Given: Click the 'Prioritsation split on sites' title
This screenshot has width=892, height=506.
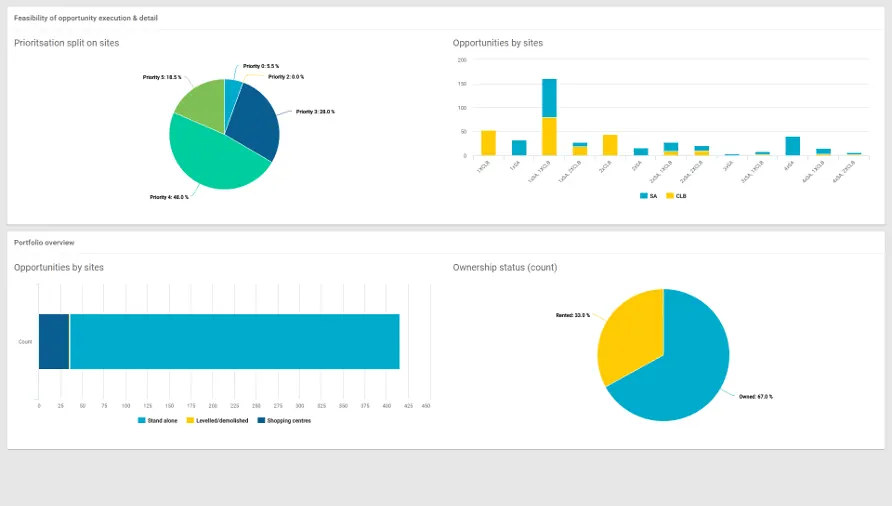Looking at the screenshot, I should (67, 43).
